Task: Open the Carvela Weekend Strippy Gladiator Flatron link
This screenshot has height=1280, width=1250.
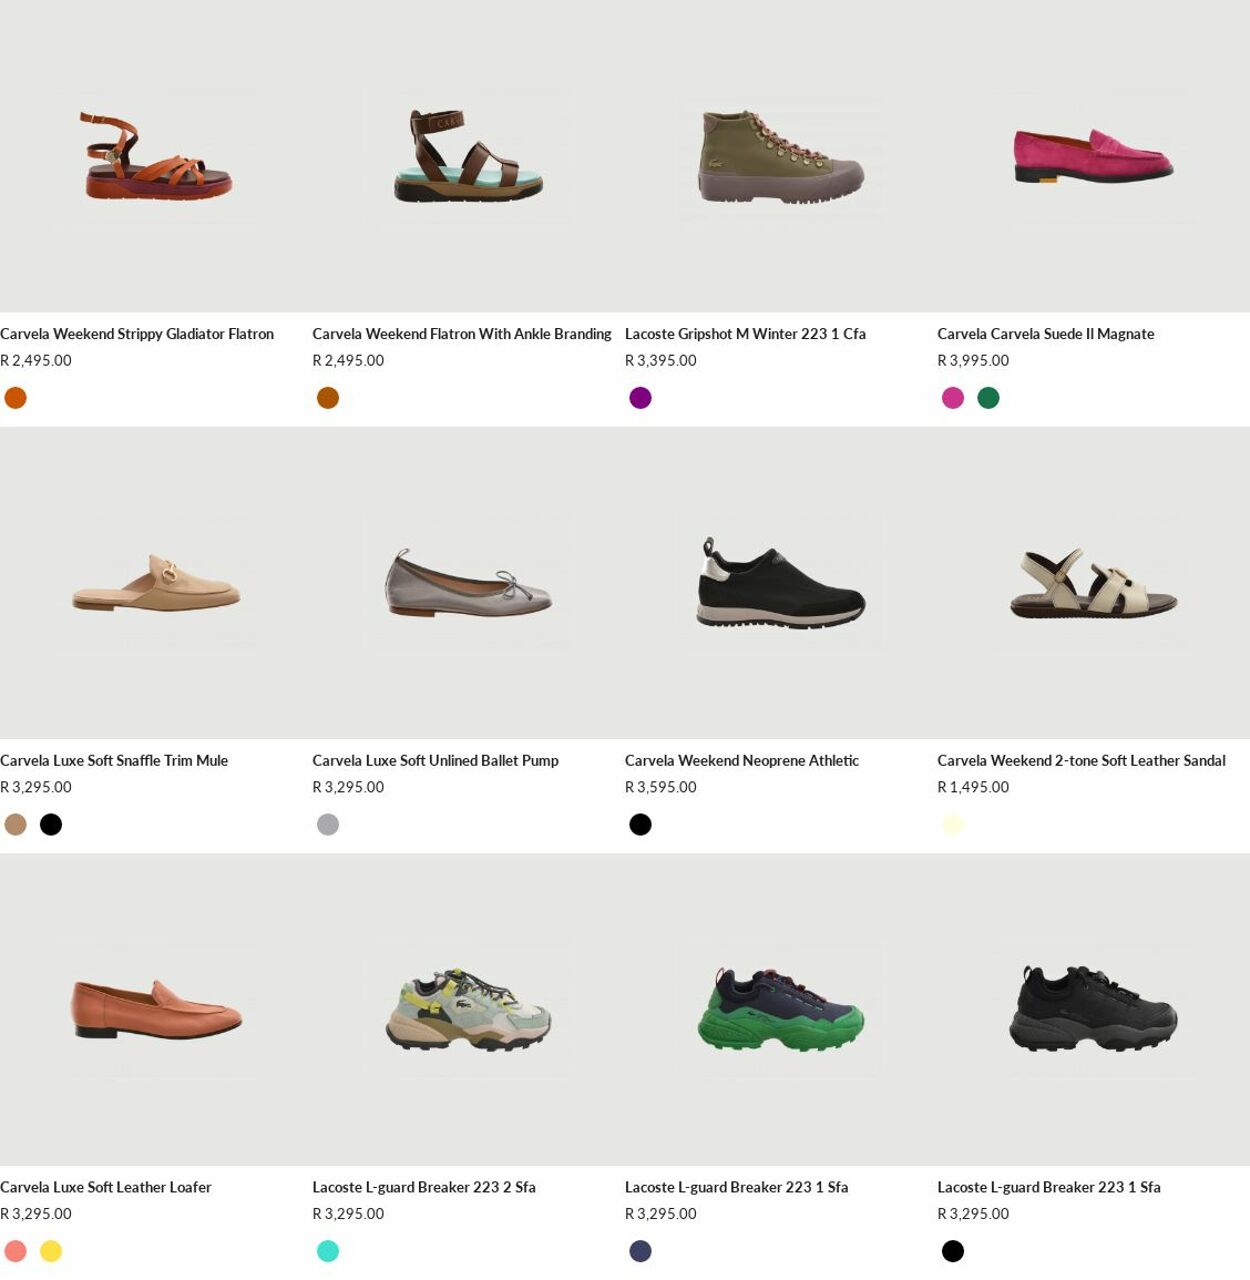Action: pyautogui.click(x=137, y=334)
